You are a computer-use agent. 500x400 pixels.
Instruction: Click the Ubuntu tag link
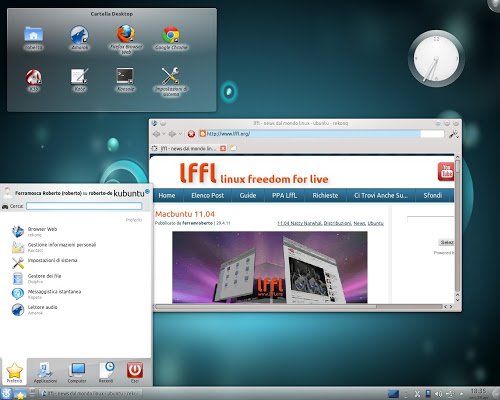tap(375, 223)
